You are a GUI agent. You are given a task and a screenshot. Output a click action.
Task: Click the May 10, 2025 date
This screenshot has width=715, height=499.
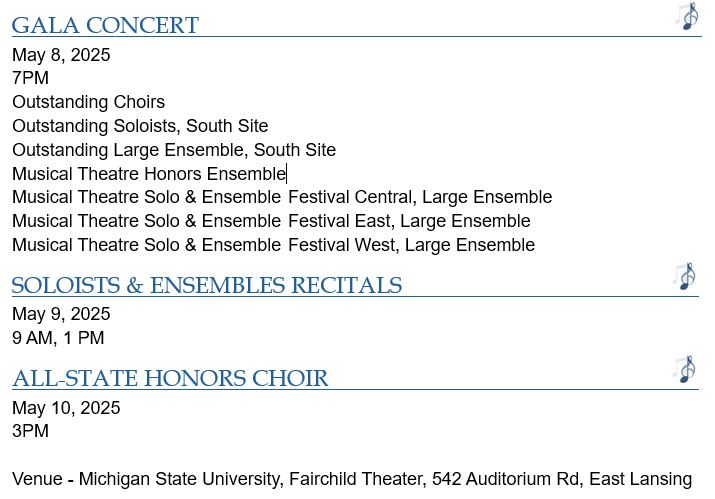coord(66,408)
